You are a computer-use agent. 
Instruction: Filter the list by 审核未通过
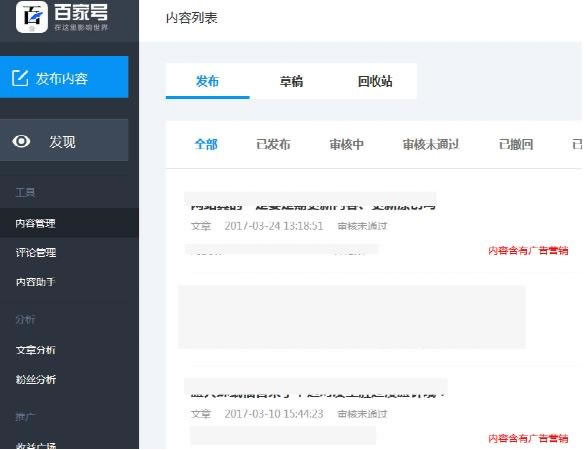click(431, 144)
